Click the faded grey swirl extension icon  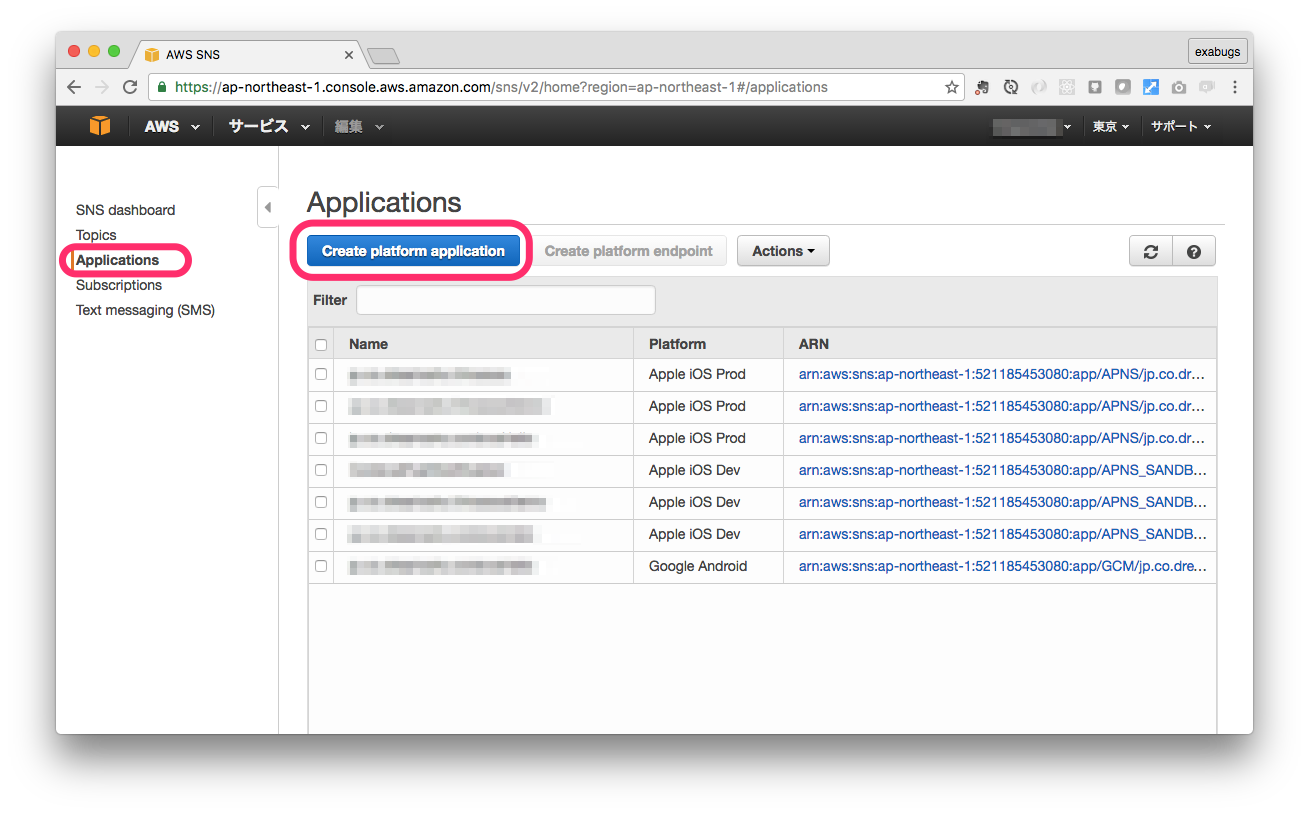[x=1039, y=87]
